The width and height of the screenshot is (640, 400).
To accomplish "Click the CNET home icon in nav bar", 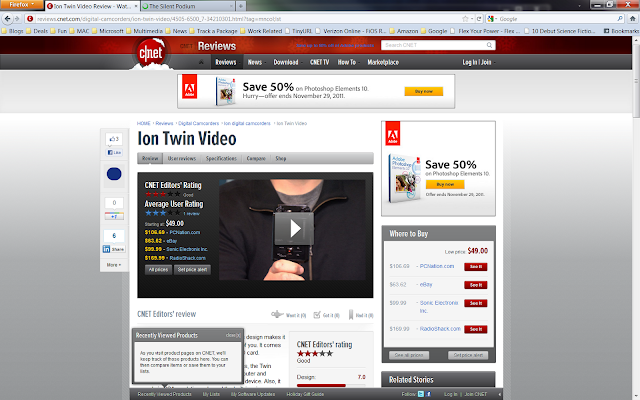I will tap(201, 62).
